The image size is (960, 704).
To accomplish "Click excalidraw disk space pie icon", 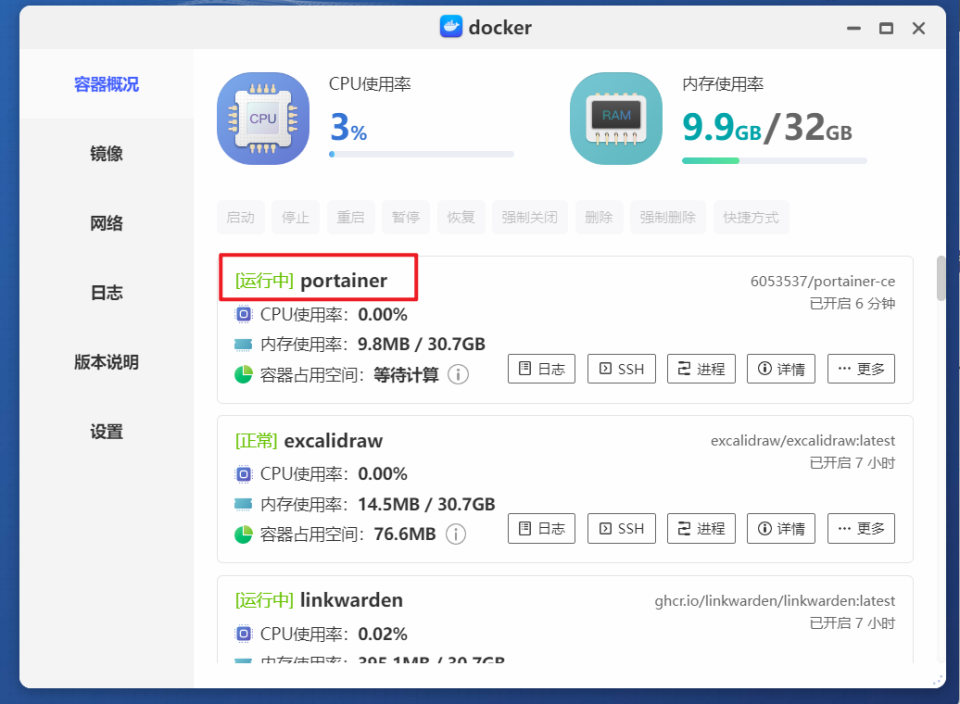I will (x=244, y=534).
